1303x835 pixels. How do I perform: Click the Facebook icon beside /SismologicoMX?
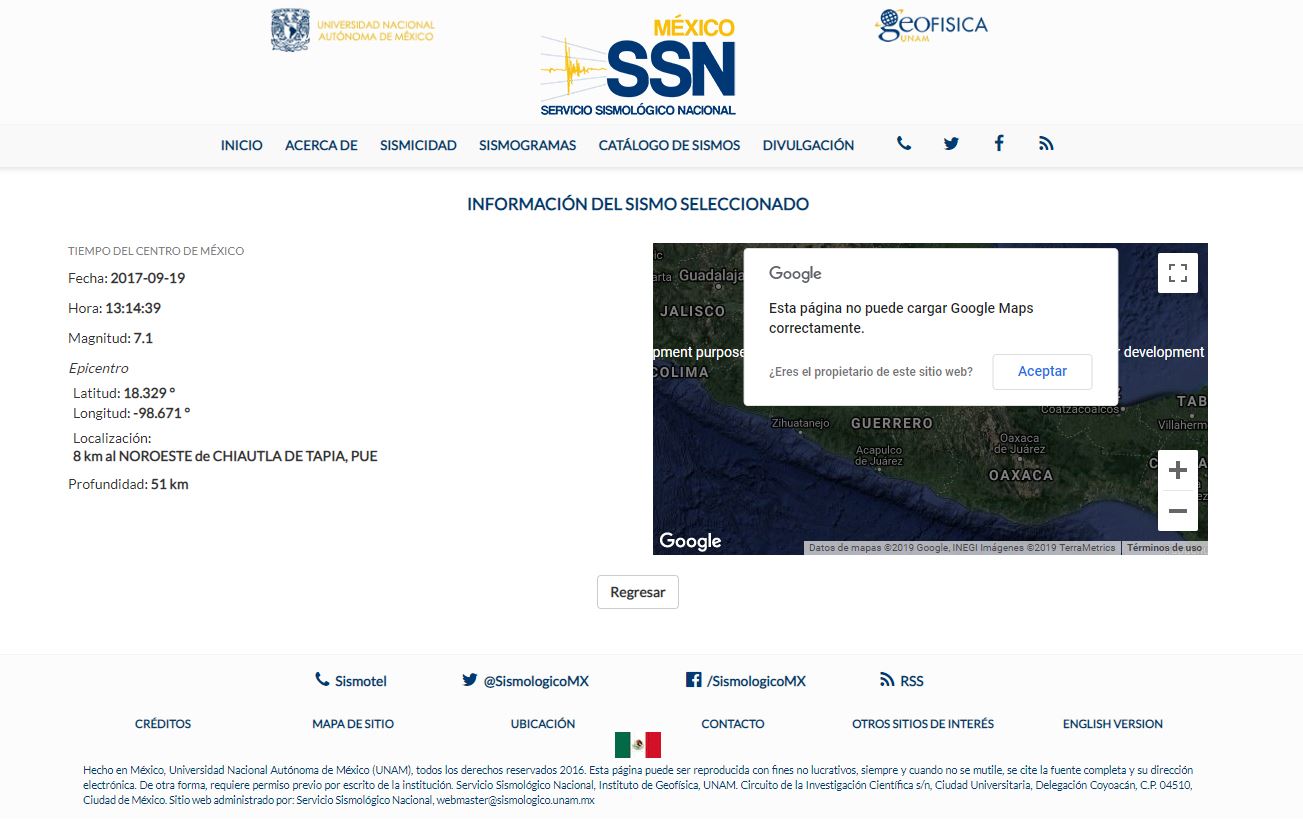pos(693,679)
